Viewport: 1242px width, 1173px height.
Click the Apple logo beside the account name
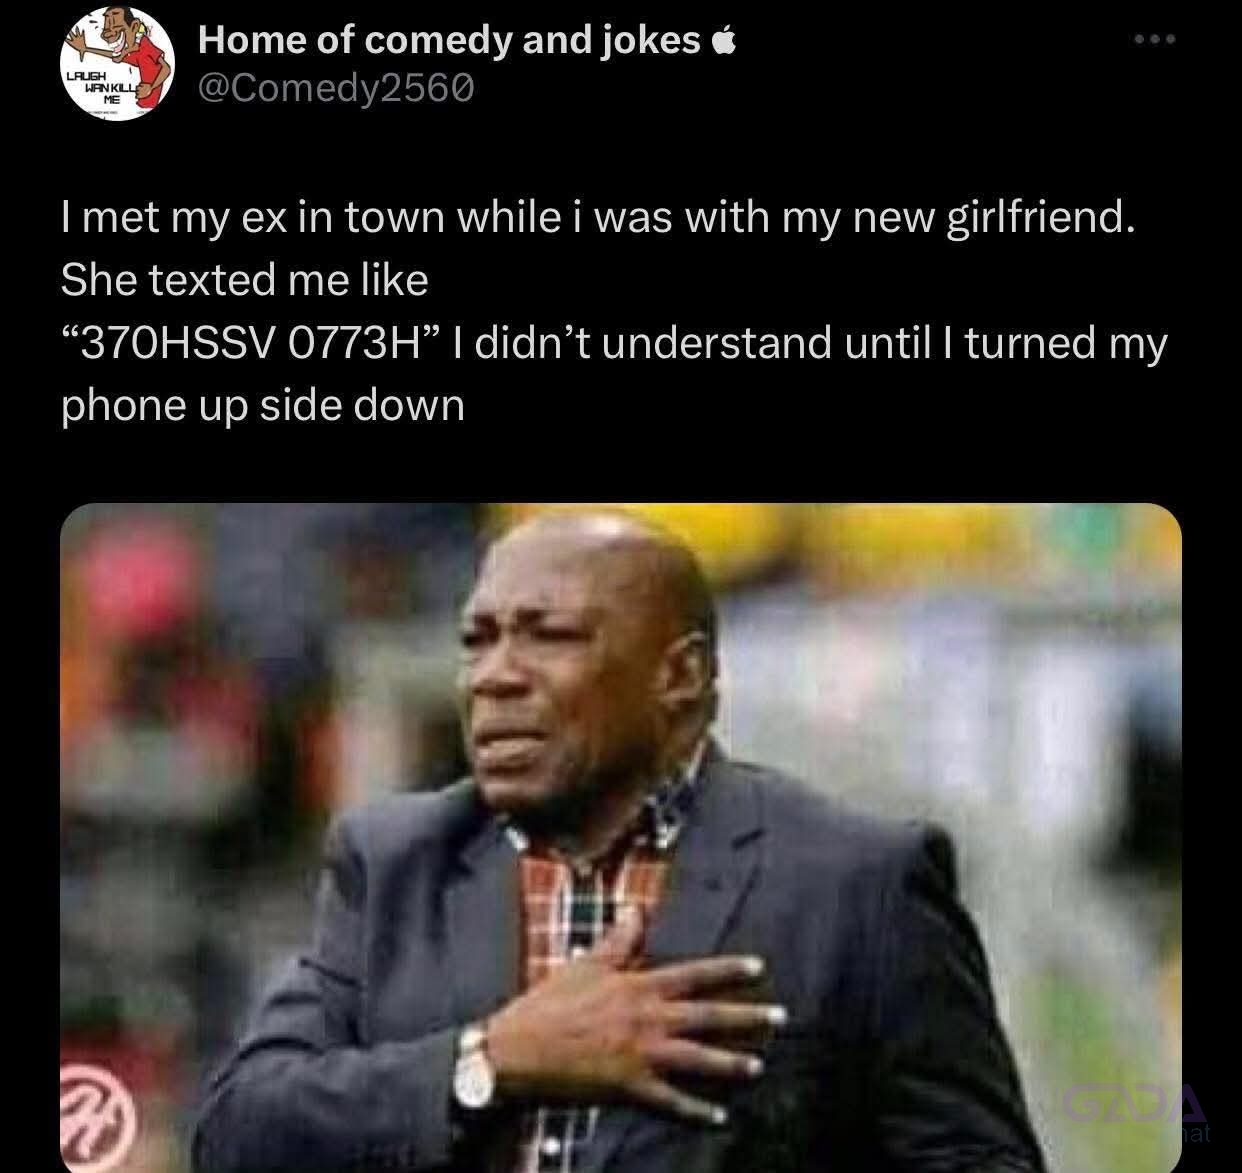724,40
